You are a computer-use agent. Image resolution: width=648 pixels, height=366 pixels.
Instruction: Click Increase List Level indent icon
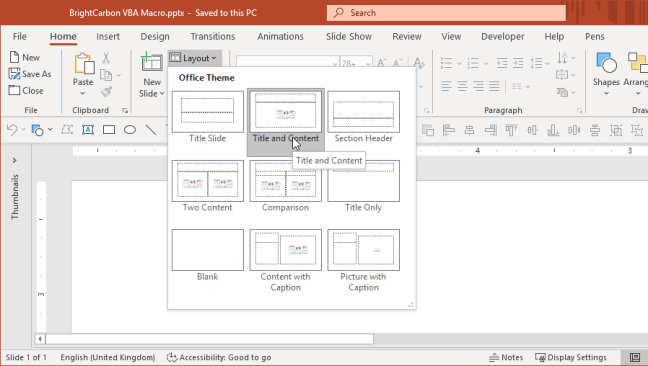(x=518, y=63)
